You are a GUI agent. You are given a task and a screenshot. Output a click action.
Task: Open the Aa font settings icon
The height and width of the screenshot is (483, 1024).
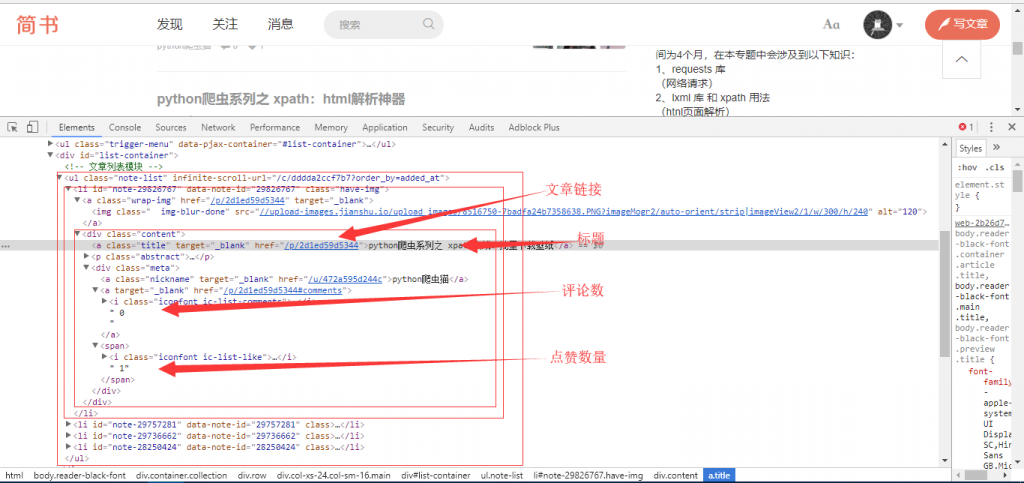click(831, 24)
